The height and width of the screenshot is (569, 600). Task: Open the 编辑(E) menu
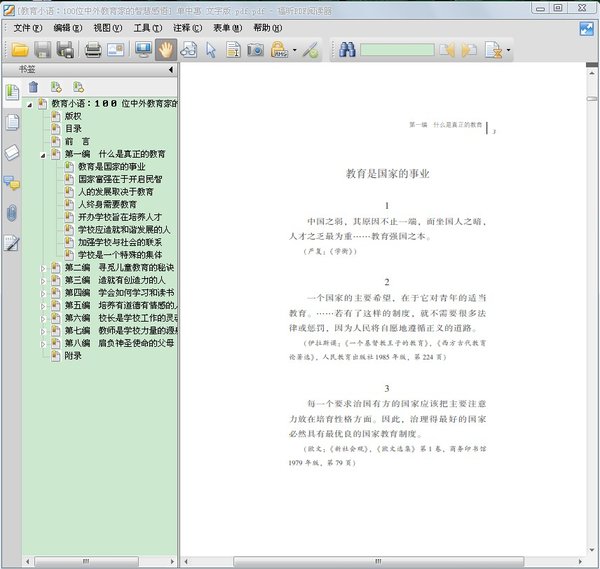point(68,28)
